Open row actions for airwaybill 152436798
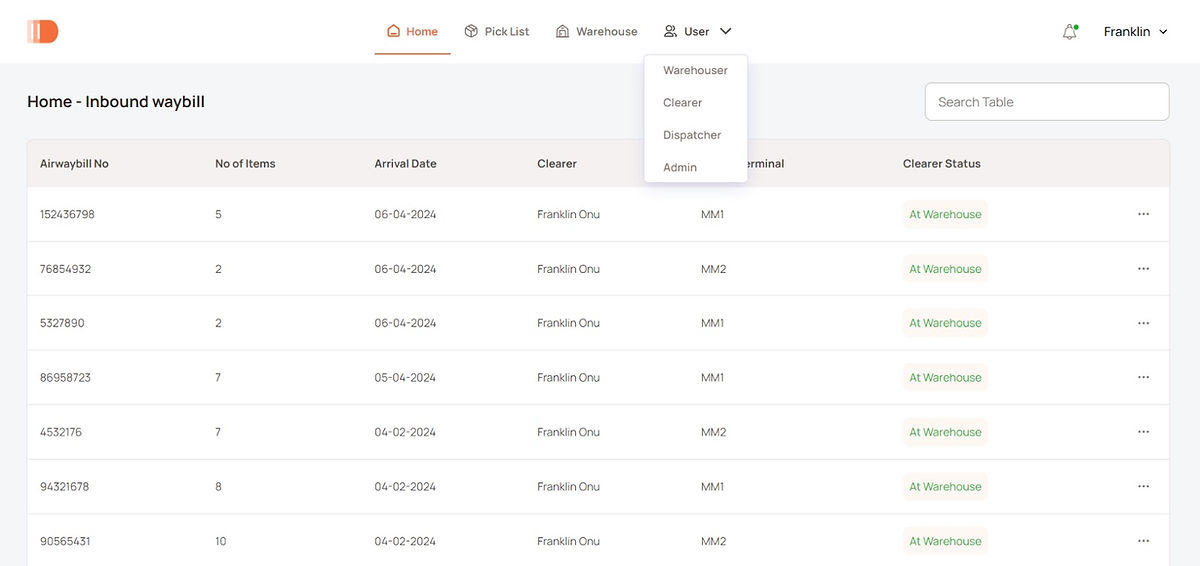 click(1143, 214)
